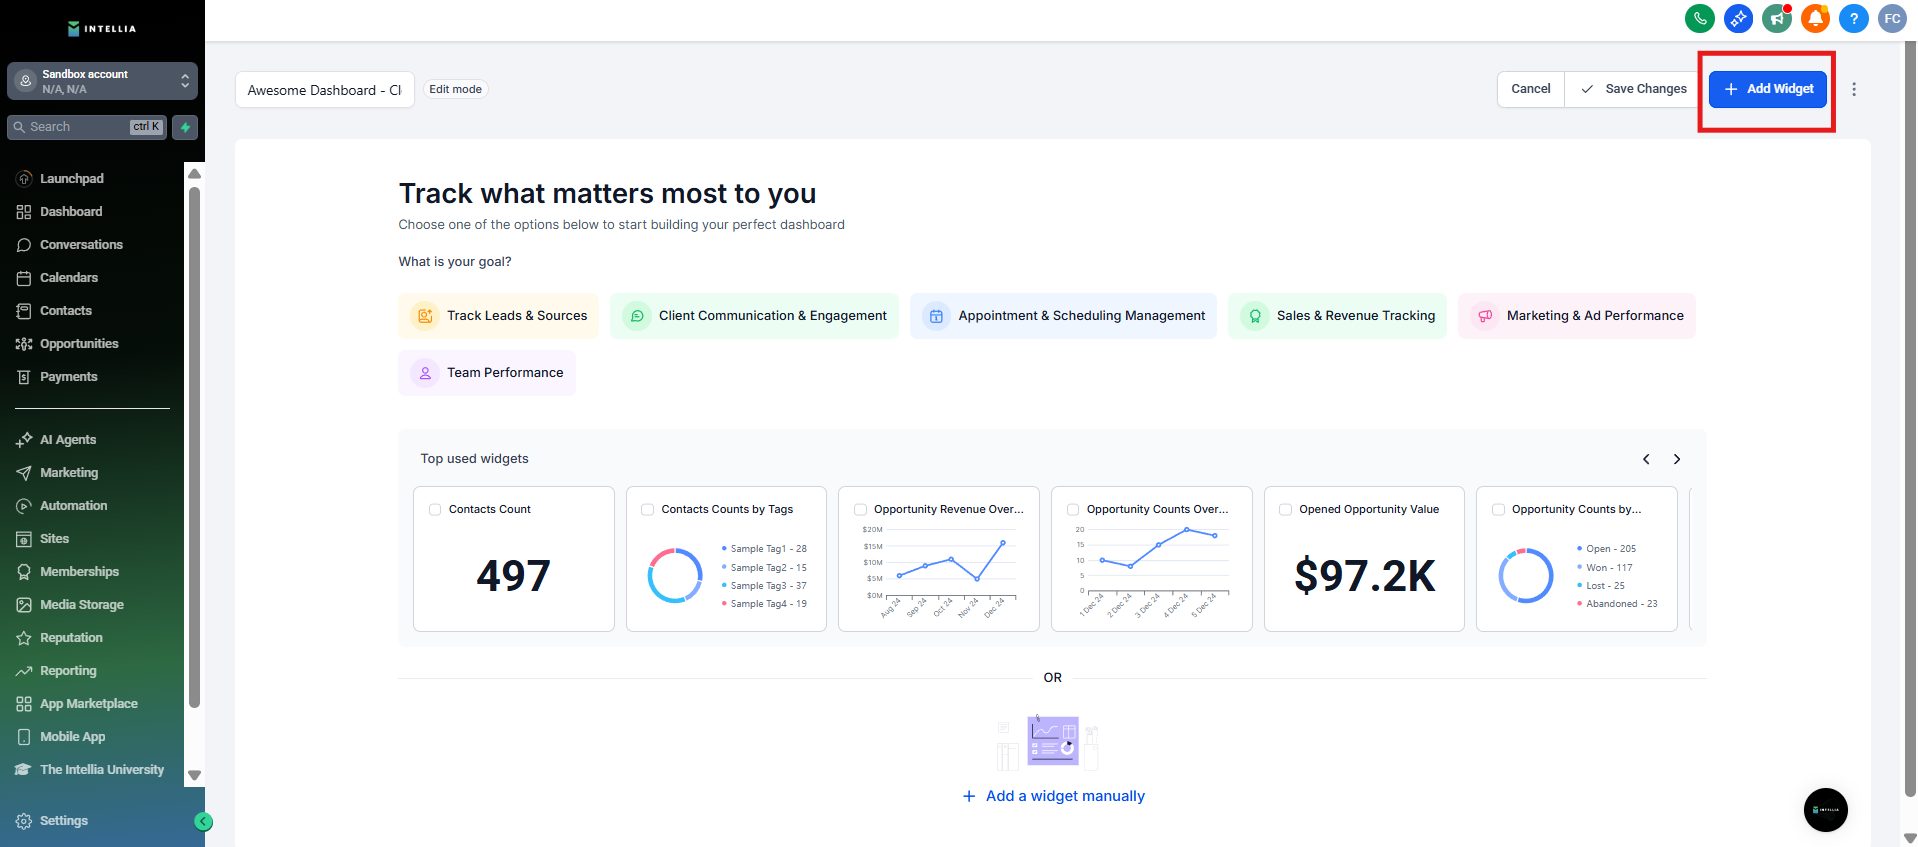The image size is (1918, 847).
Task: Click the blue help question mark icon
Action: pyautogui.click(x=1853, y=18)
